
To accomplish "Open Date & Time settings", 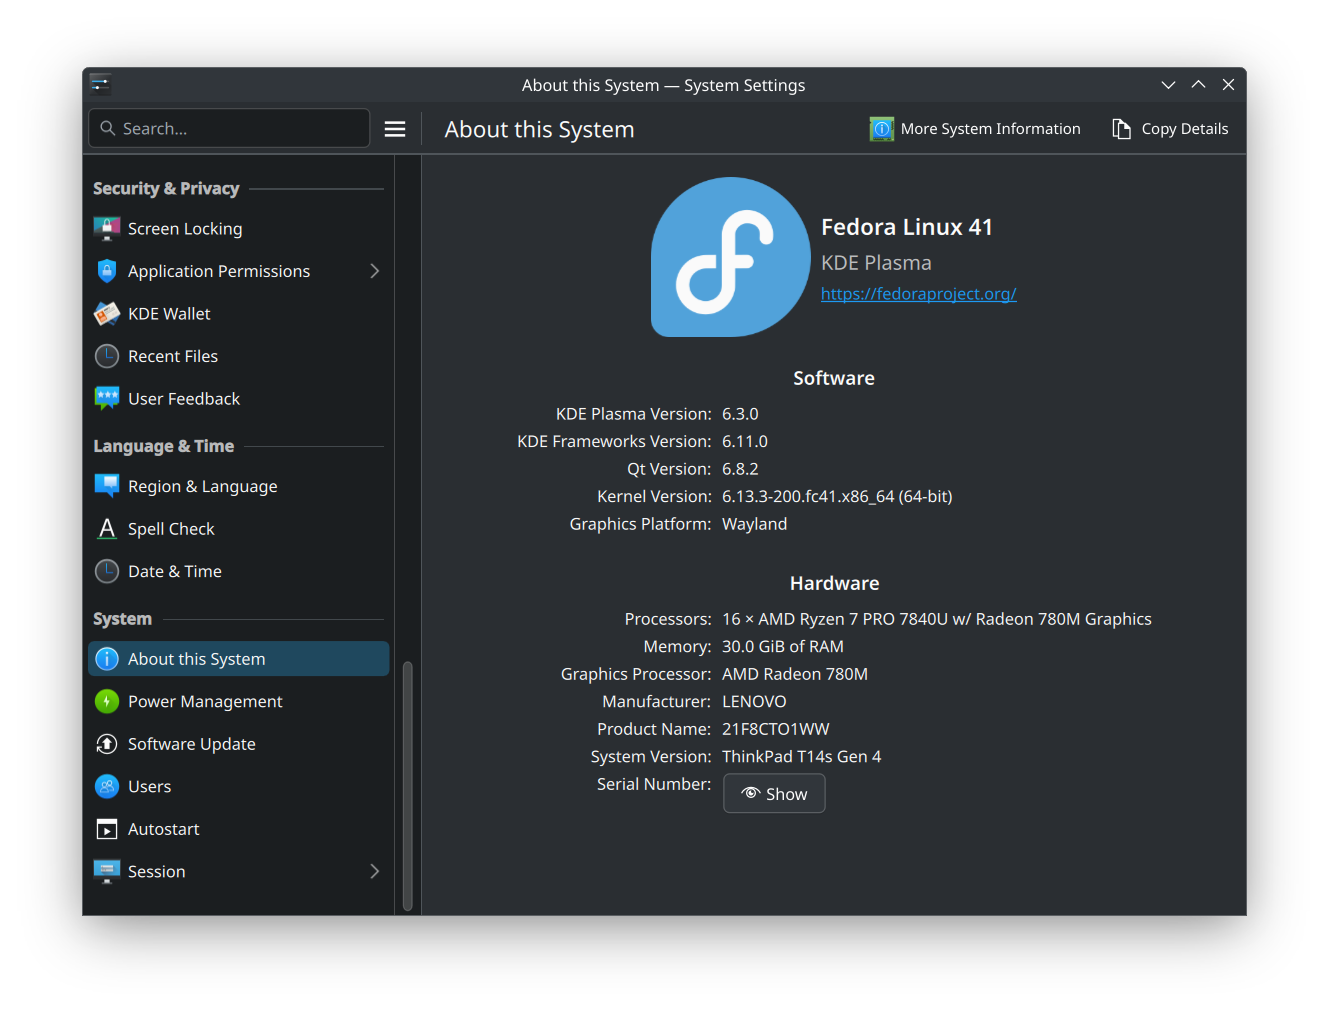I will point(174,572).
